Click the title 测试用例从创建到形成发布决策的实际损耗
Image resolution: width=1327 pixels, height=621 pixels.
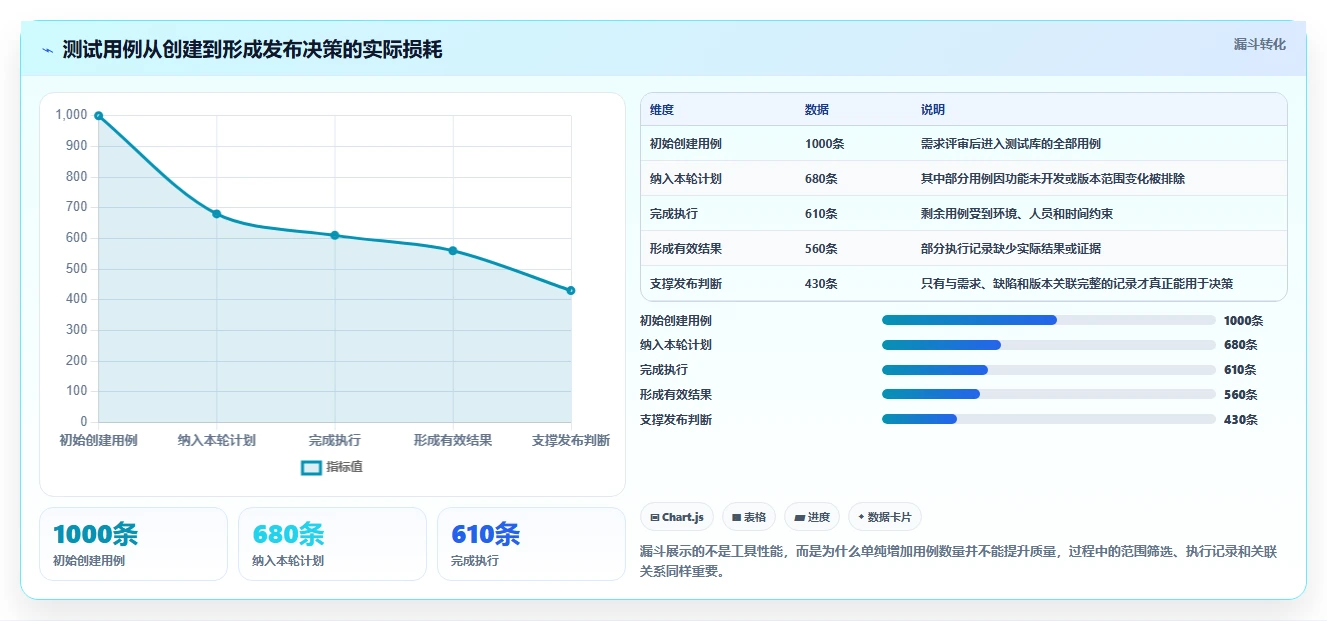pos(252,50)
